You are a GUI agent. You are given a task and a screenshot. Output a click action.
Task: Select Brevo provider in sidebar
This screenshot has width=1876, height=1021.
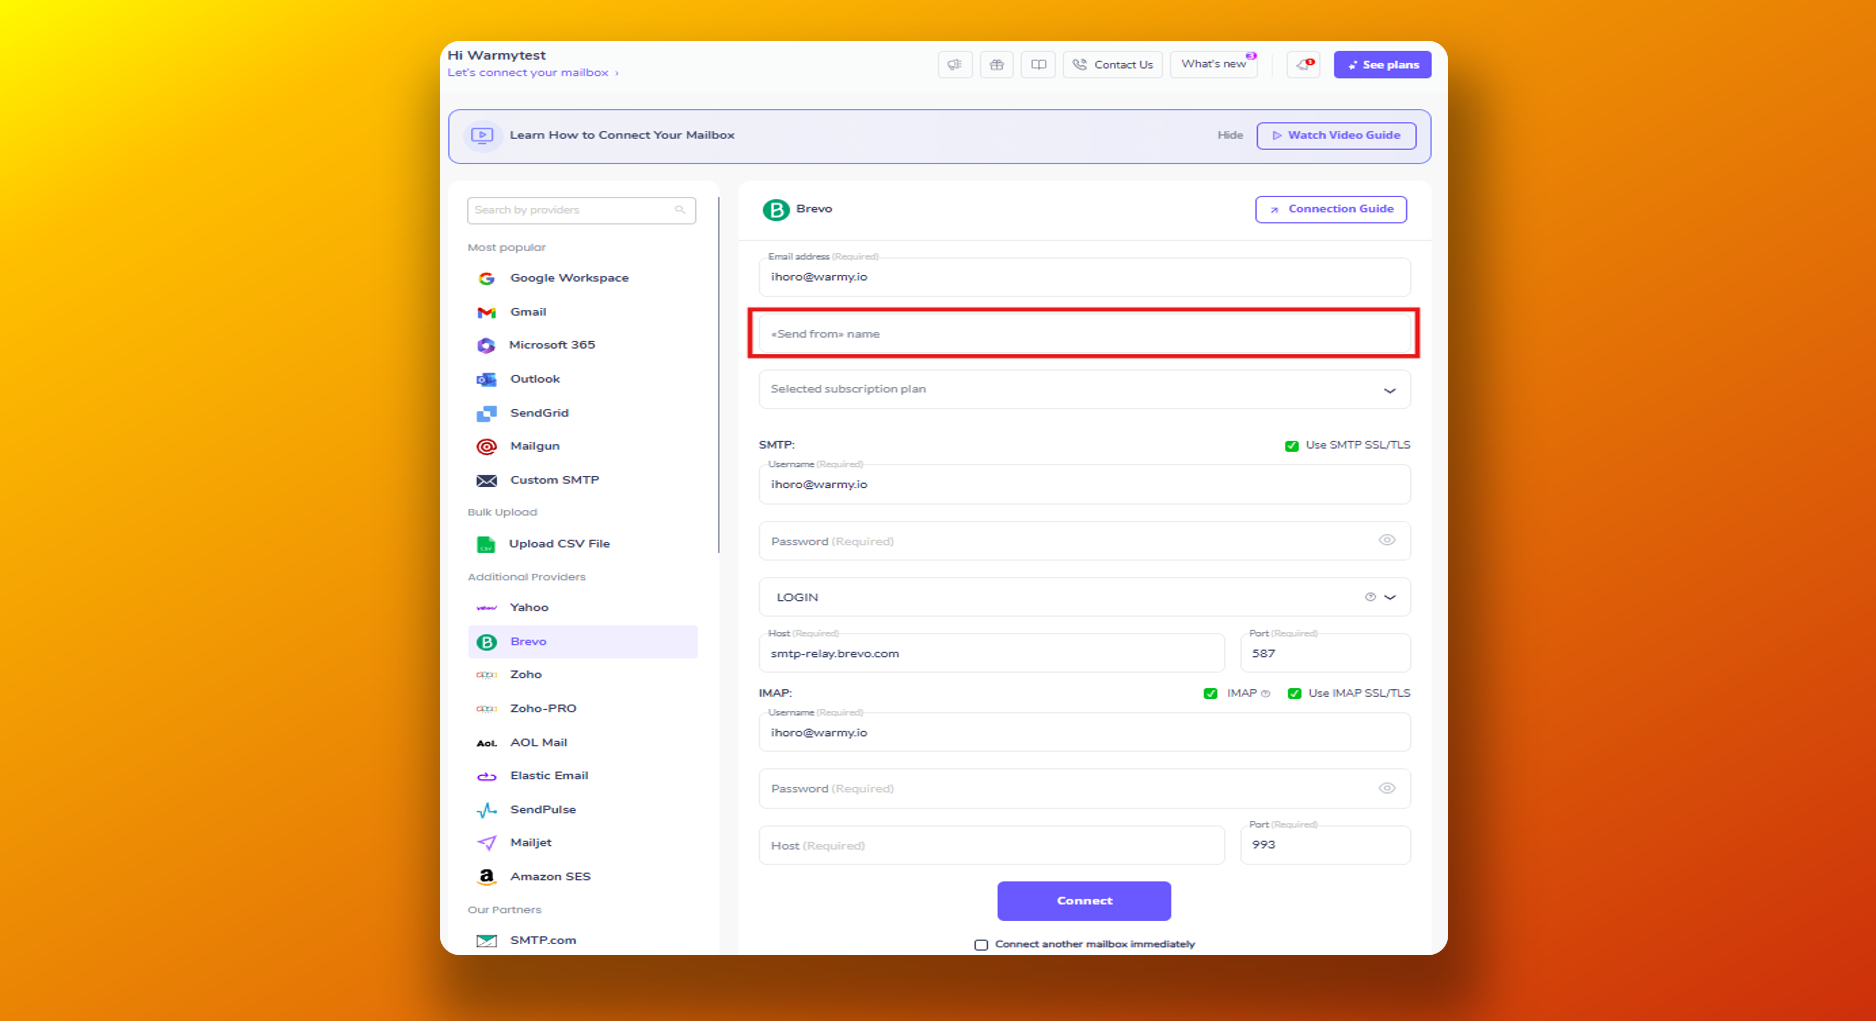coord(582,642)
